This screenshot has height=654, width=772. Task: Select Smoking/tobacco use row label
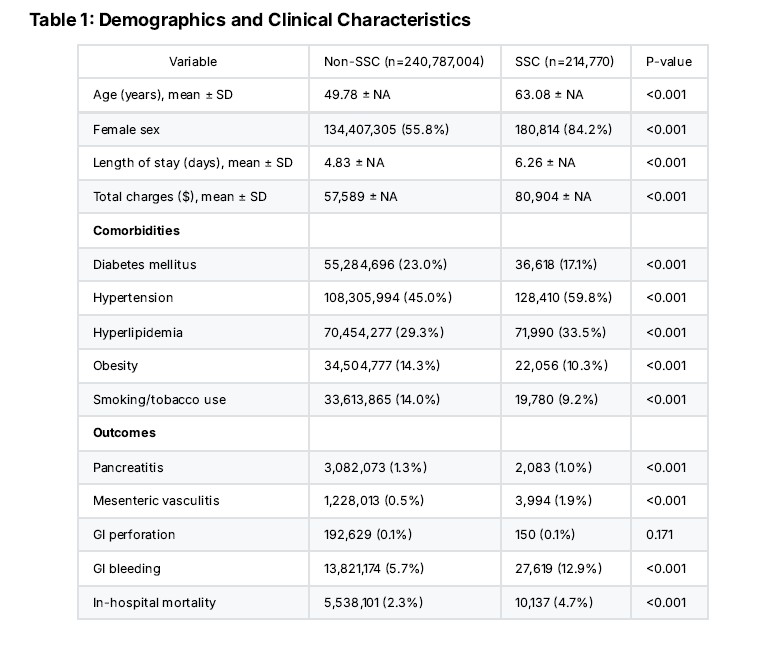(160, 399)
